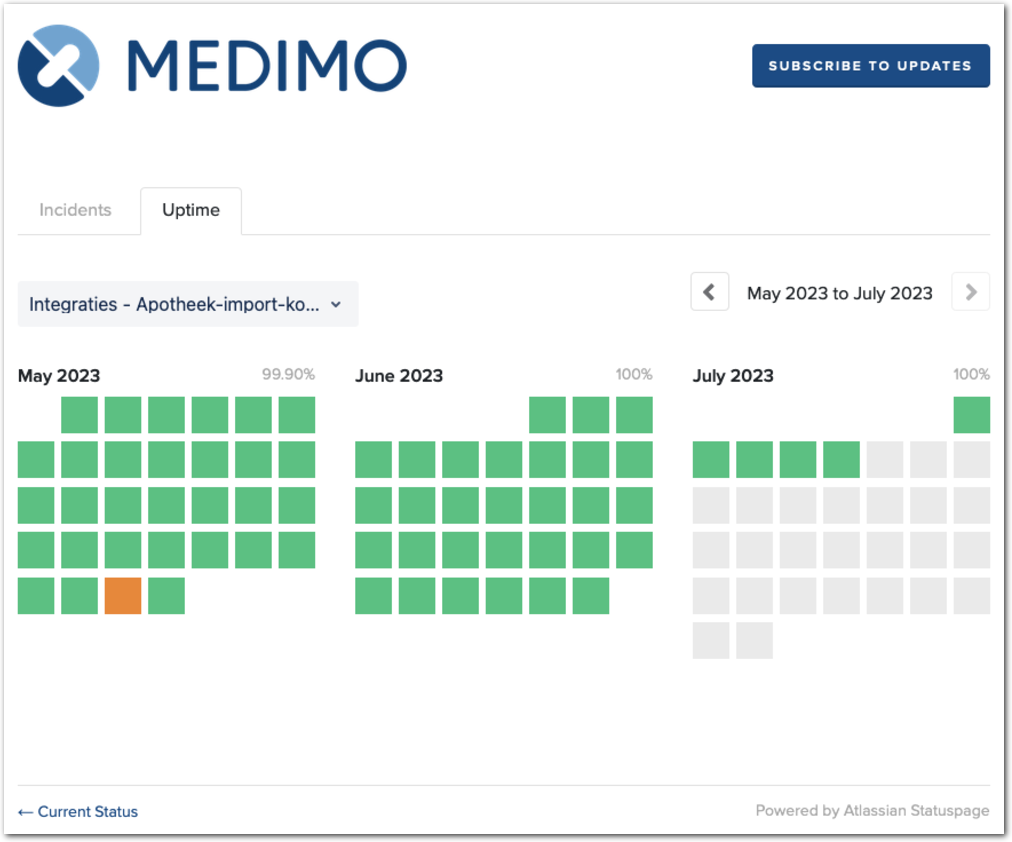Click the next date range arrow
This screenshot has width=1012, height=842.
970,292
